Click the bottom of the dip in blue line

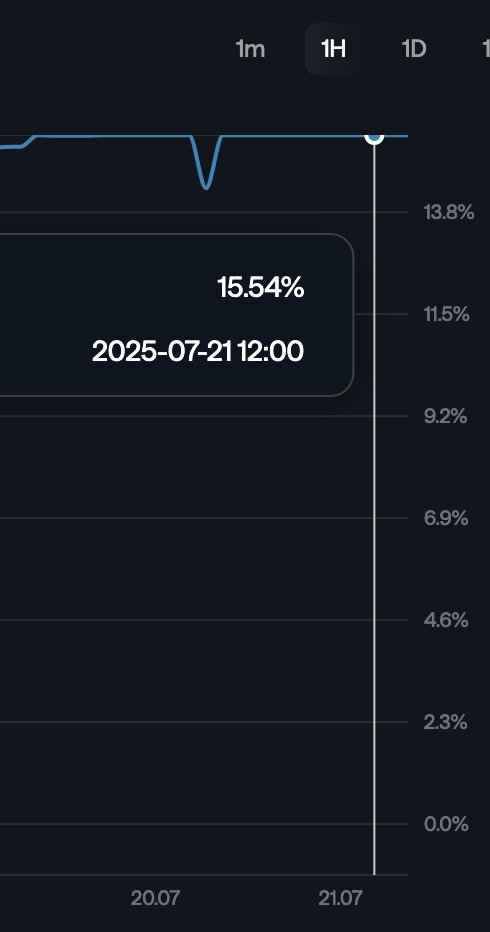pyautogui.click(x=206, y=187)
